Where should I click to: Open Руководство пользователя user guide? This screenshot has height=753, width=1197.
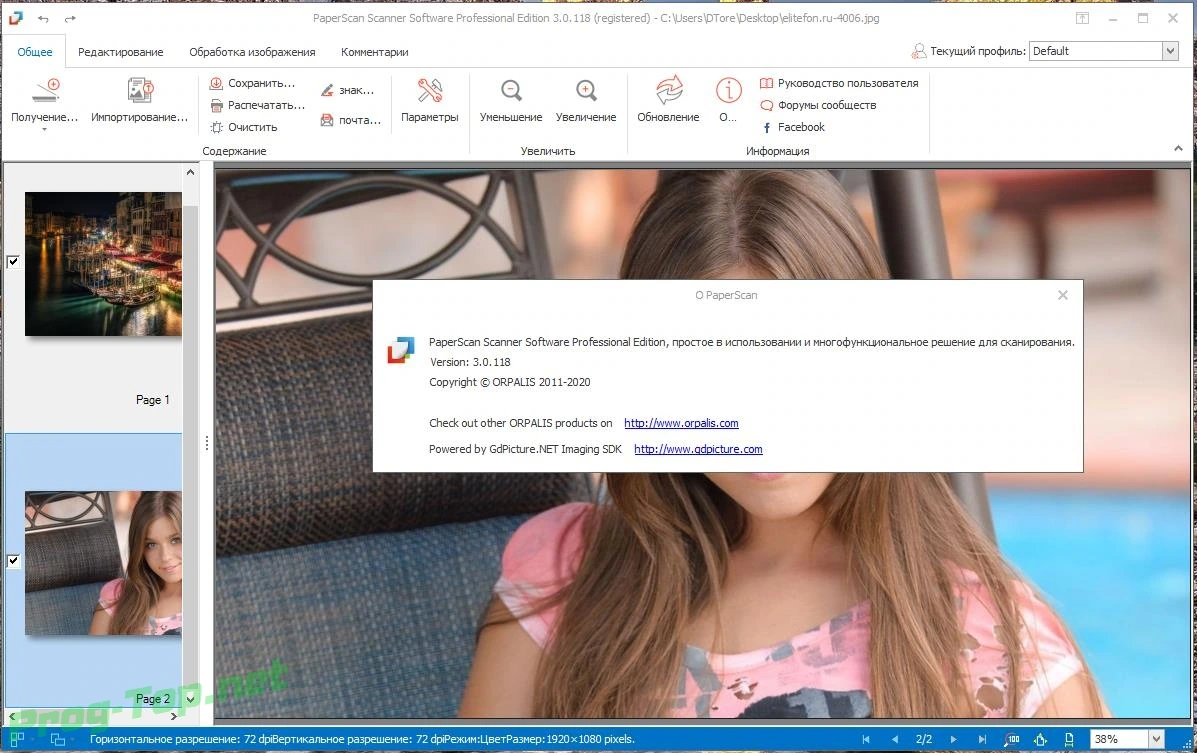coord(839,83)
